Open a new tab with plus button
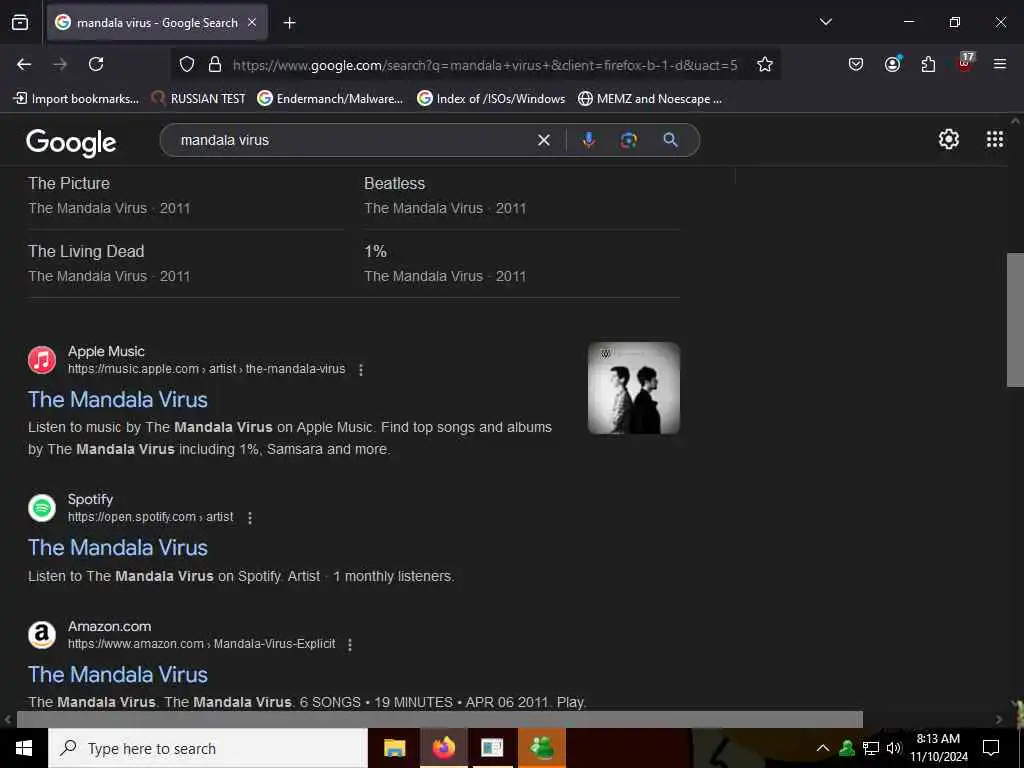 pyautogui.click(x=289, y=23)
